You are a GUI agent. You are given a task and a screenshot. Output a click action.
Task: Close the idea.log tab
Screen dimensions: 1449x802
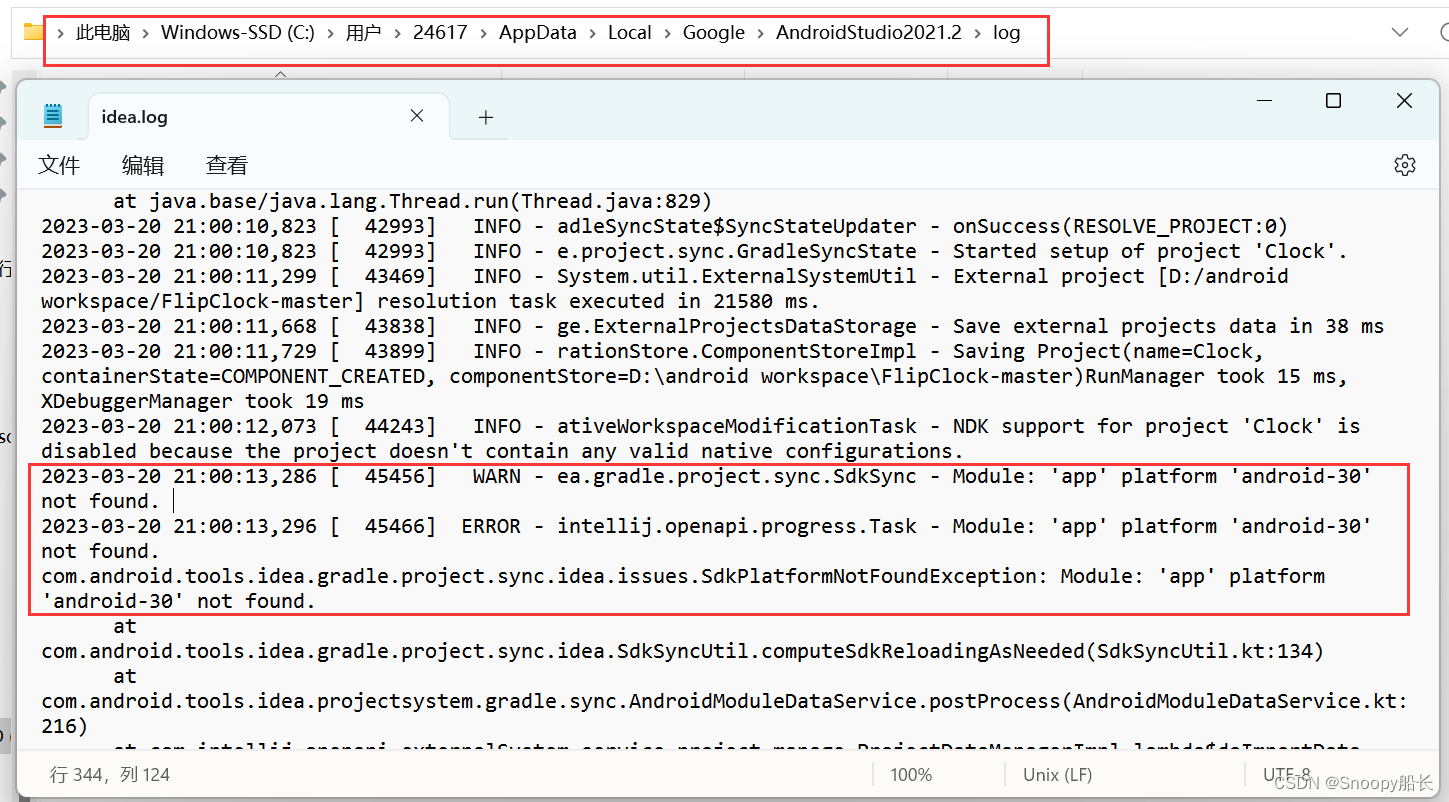[417, 116]
